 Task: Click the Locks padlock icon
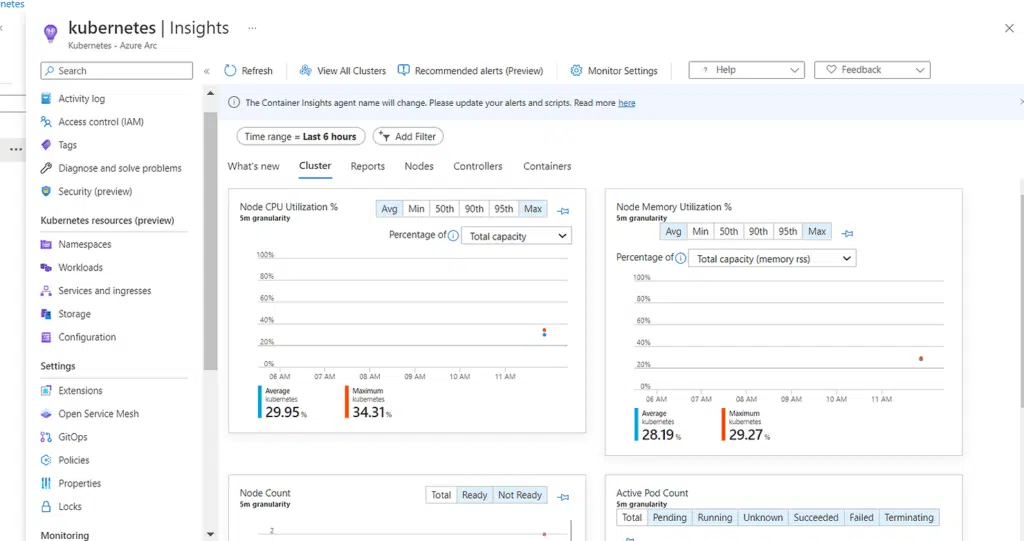point(46,506)
